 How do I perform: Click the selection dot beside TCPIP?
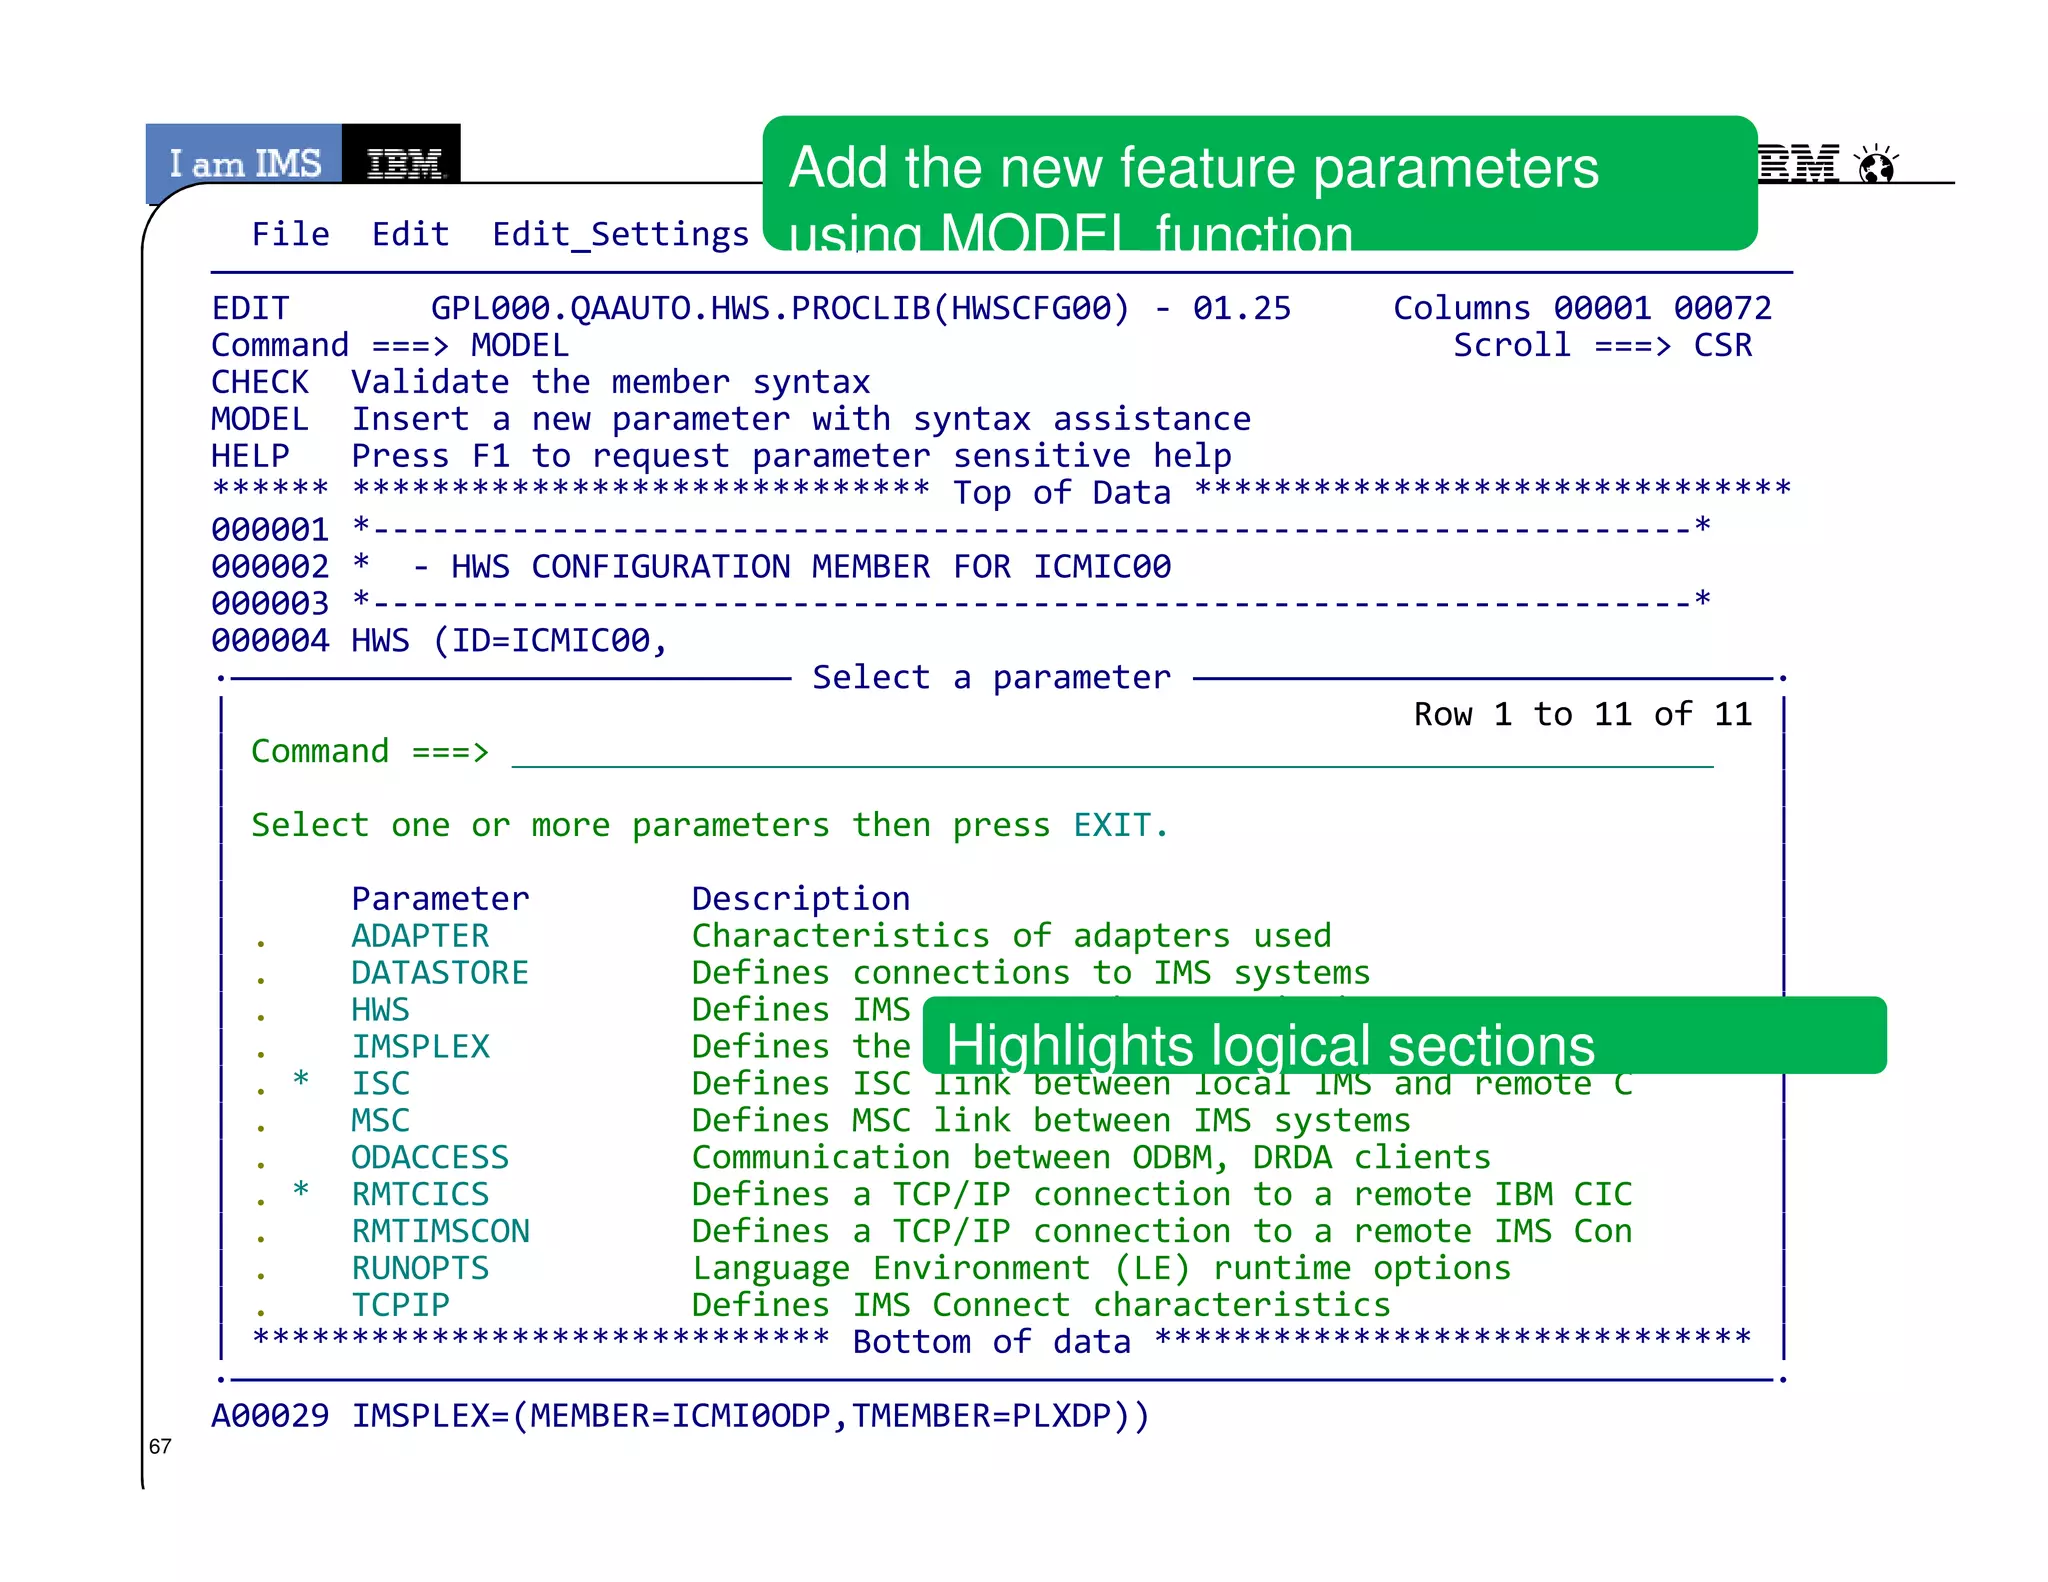pyautogui.click(x=260, y=1313)
